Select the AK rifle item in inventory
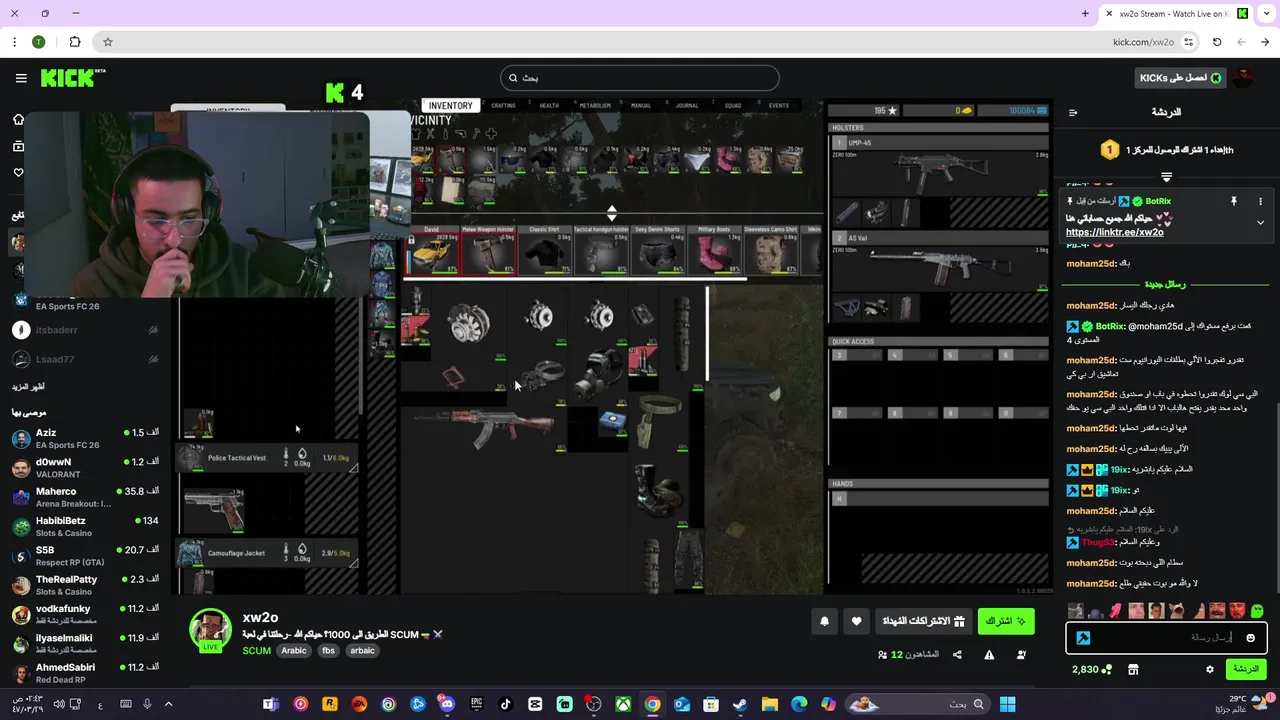Viewport: 1280px width, 720px height. coord(497,428)
